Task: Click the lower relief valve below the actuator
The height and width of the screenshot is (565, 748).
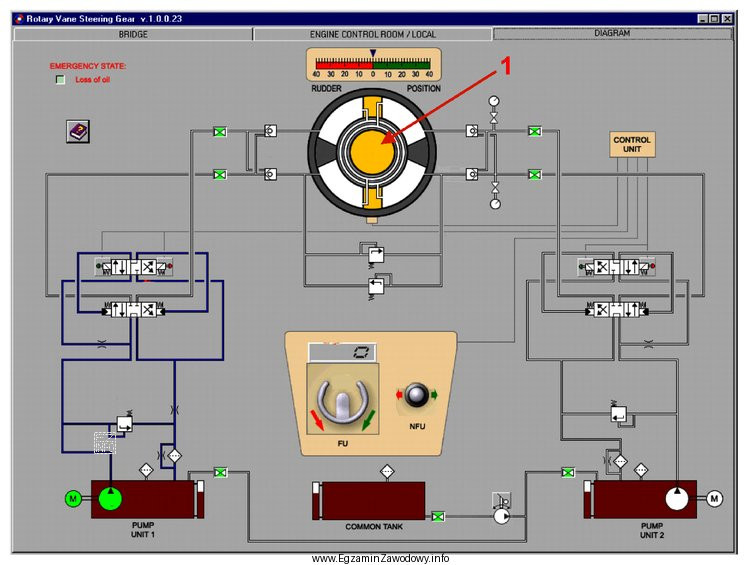Action: click(376, 286)
